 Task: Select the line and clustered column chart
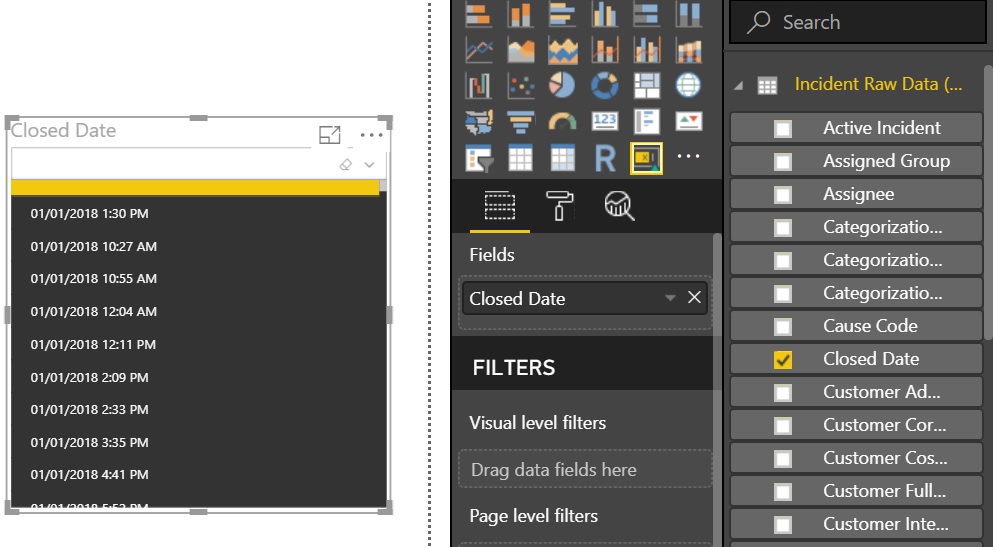647,50
